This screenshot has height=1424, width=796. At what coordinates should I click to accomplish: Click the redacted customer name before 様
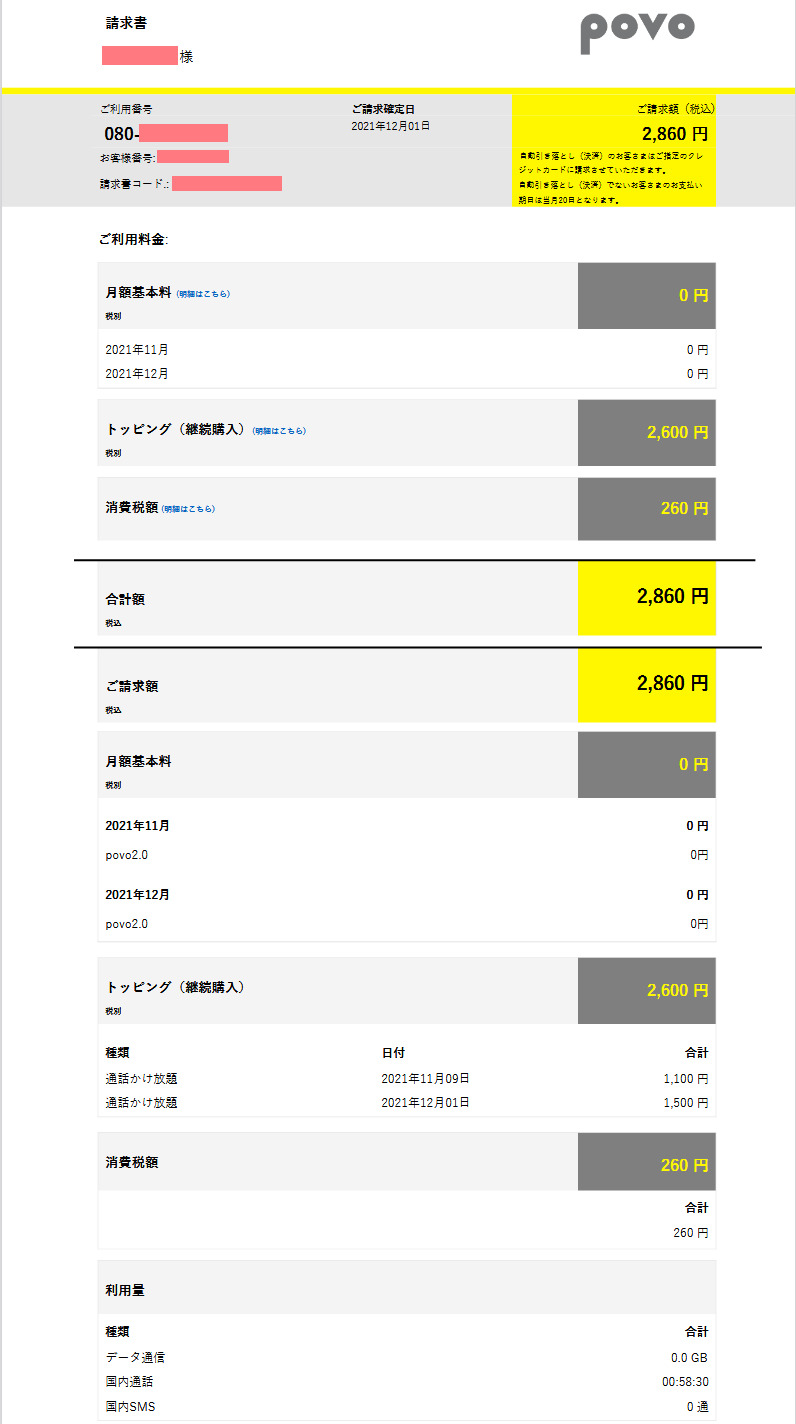(140, 56)
